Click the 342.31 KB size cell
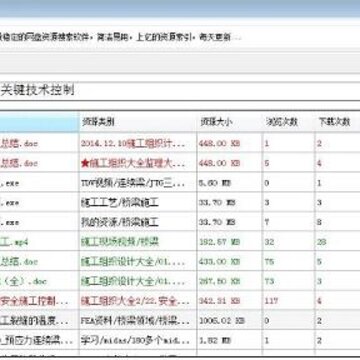This screenshot has height=360, width=360. pos(230,301)
